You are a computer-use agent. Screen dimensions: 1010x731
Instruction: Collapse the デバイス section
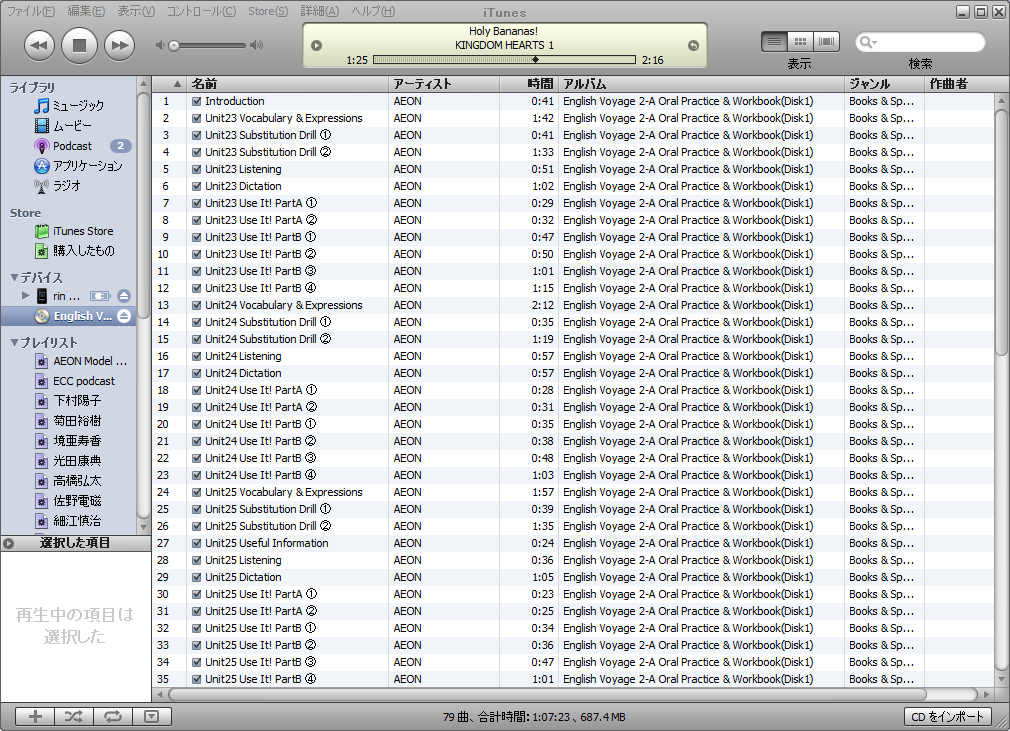coord(14,278)
